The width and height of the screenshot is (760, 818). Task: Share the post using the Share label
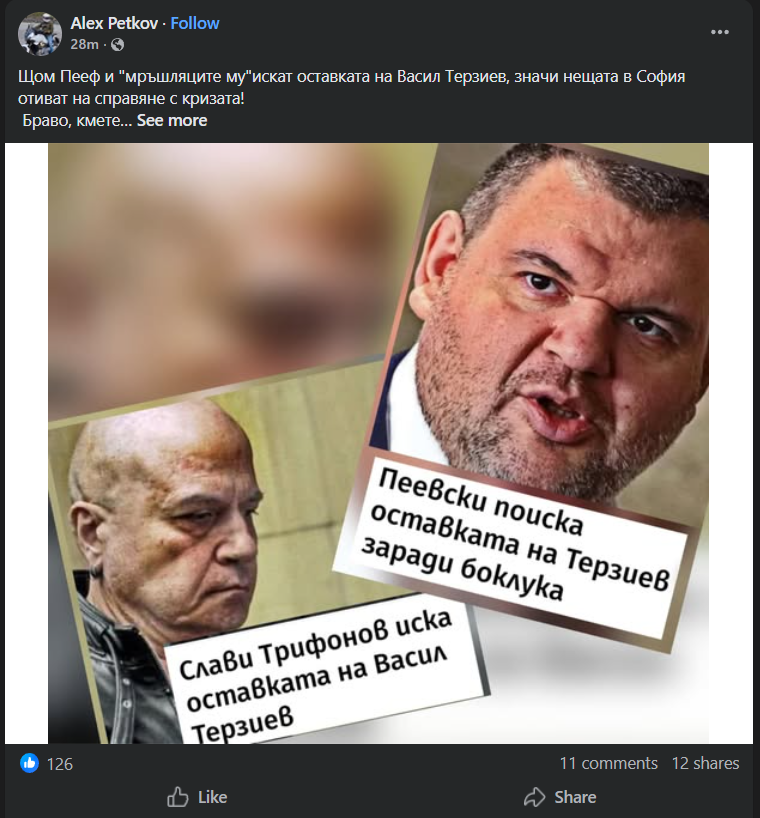pyautogui.click(x=575, y=797)
